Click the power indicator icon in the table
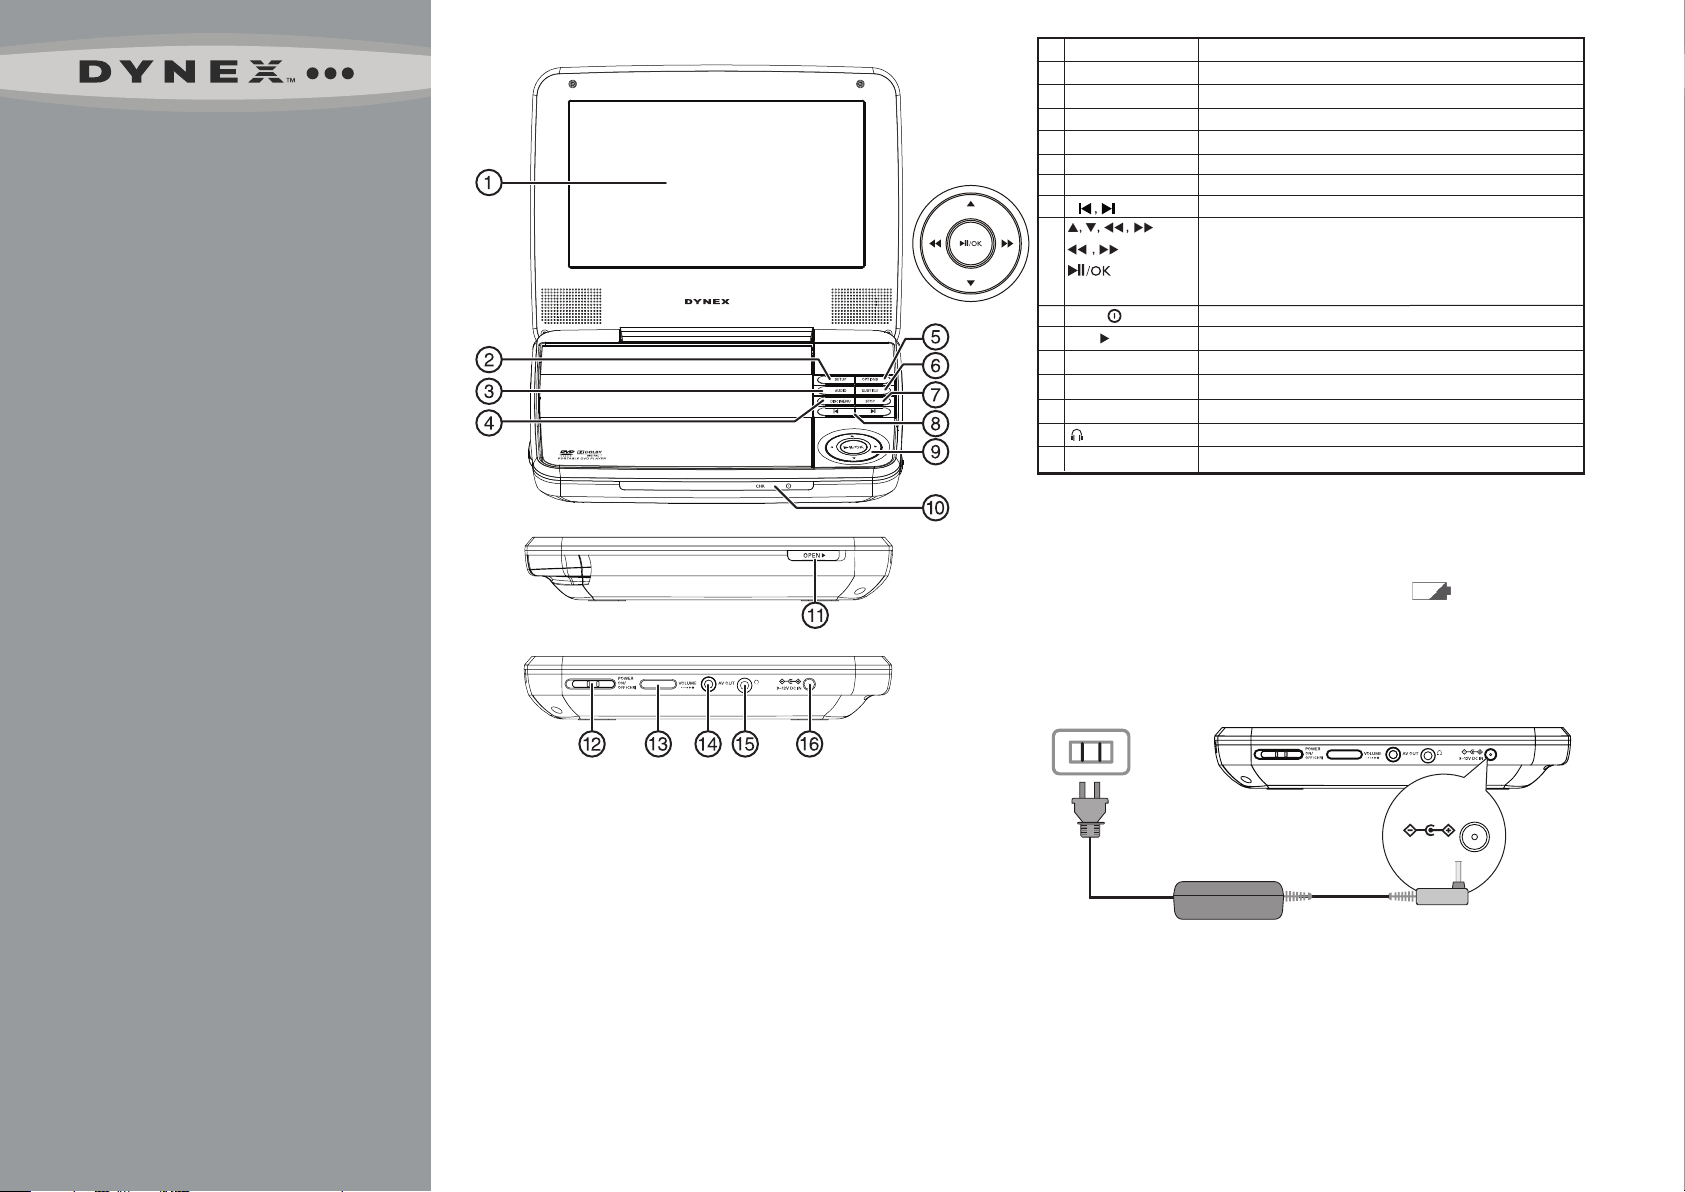 pyautogui.click(x=1114, y=316)
